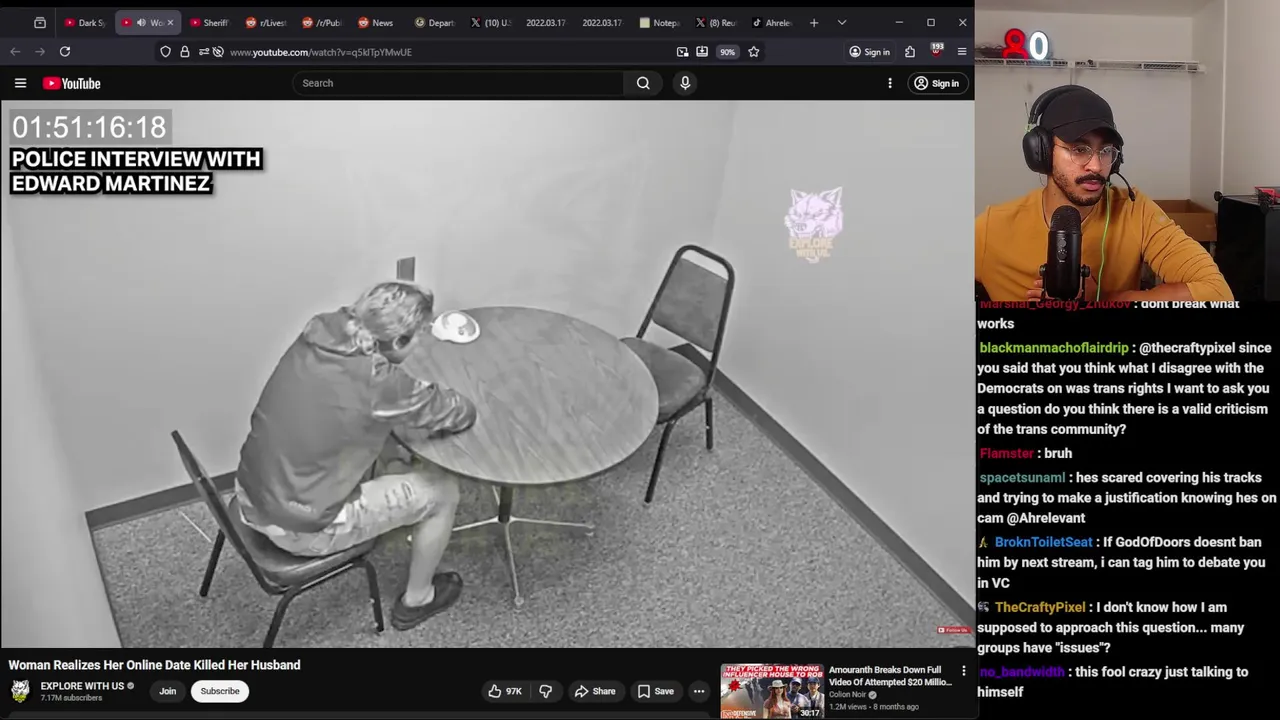Click browser account Sign in
This screenshot has height=720, width=1280.
pyautogui.click(x=869, y=52)
